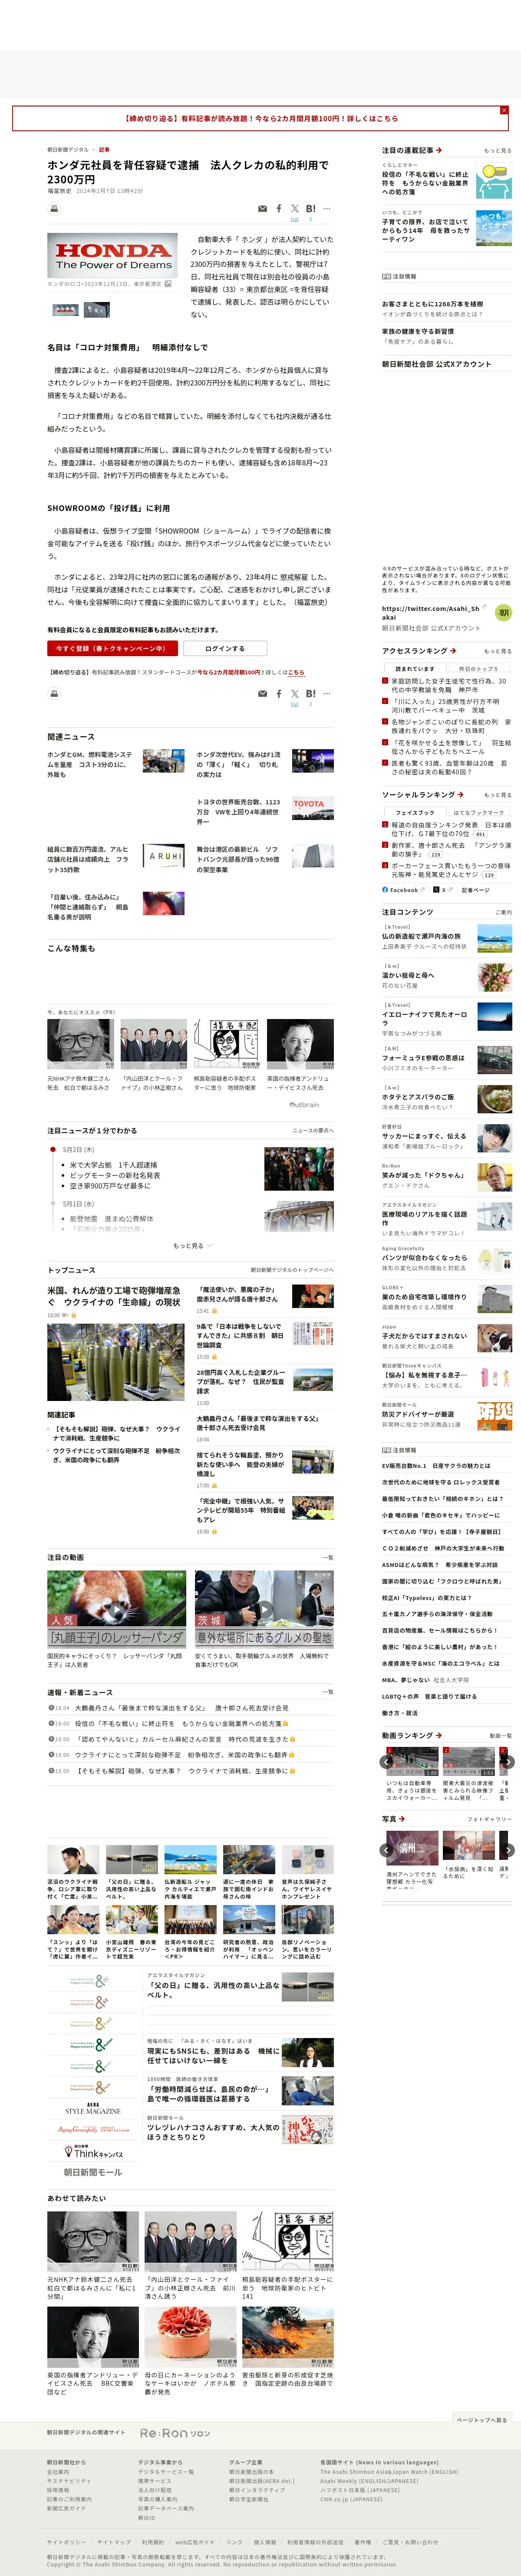Open the Honda logo article image
Screen dimensions: 521x2576
112,256
